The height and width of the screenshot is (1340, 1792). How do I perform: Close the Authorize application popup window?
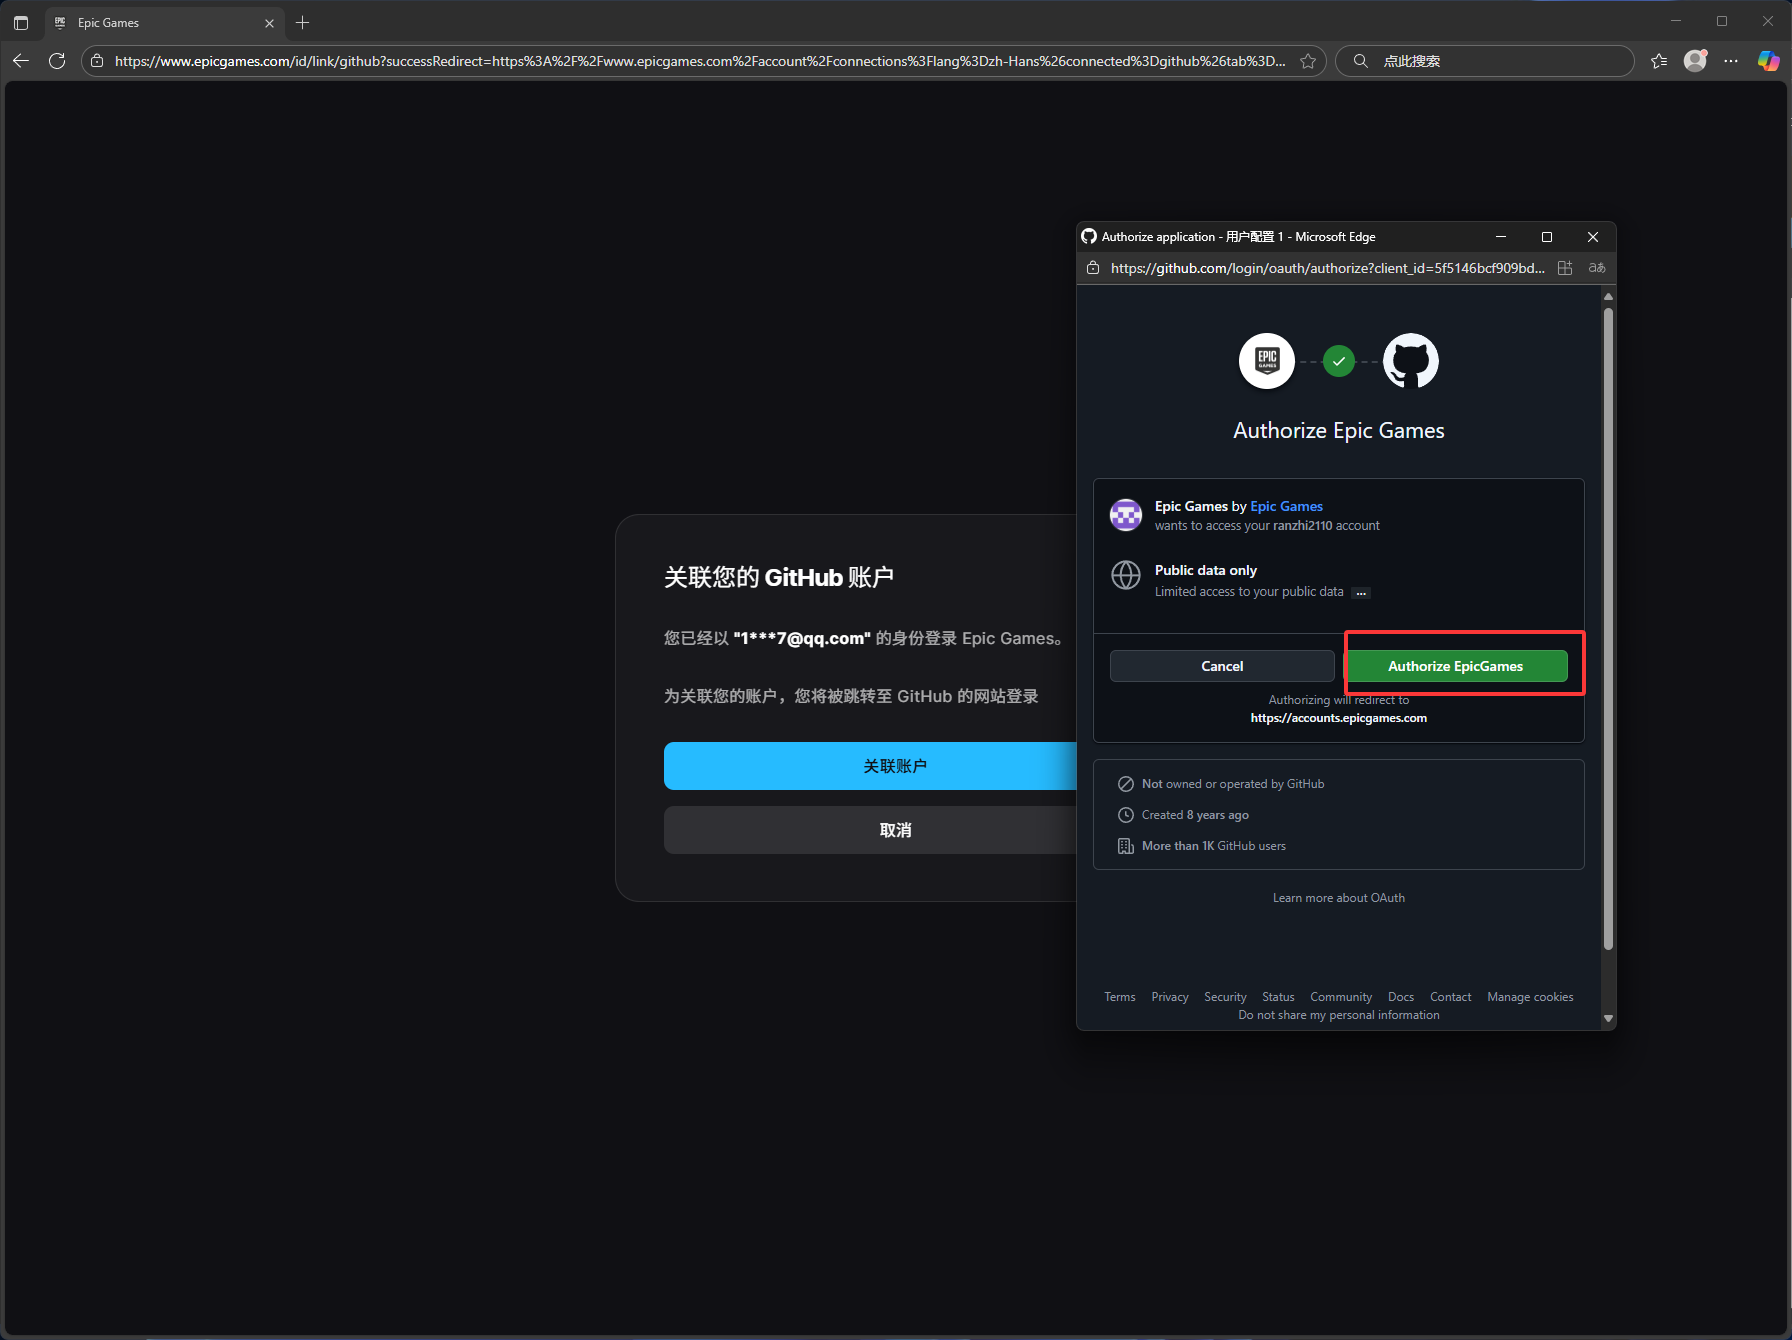click(x=1593, y=237)
